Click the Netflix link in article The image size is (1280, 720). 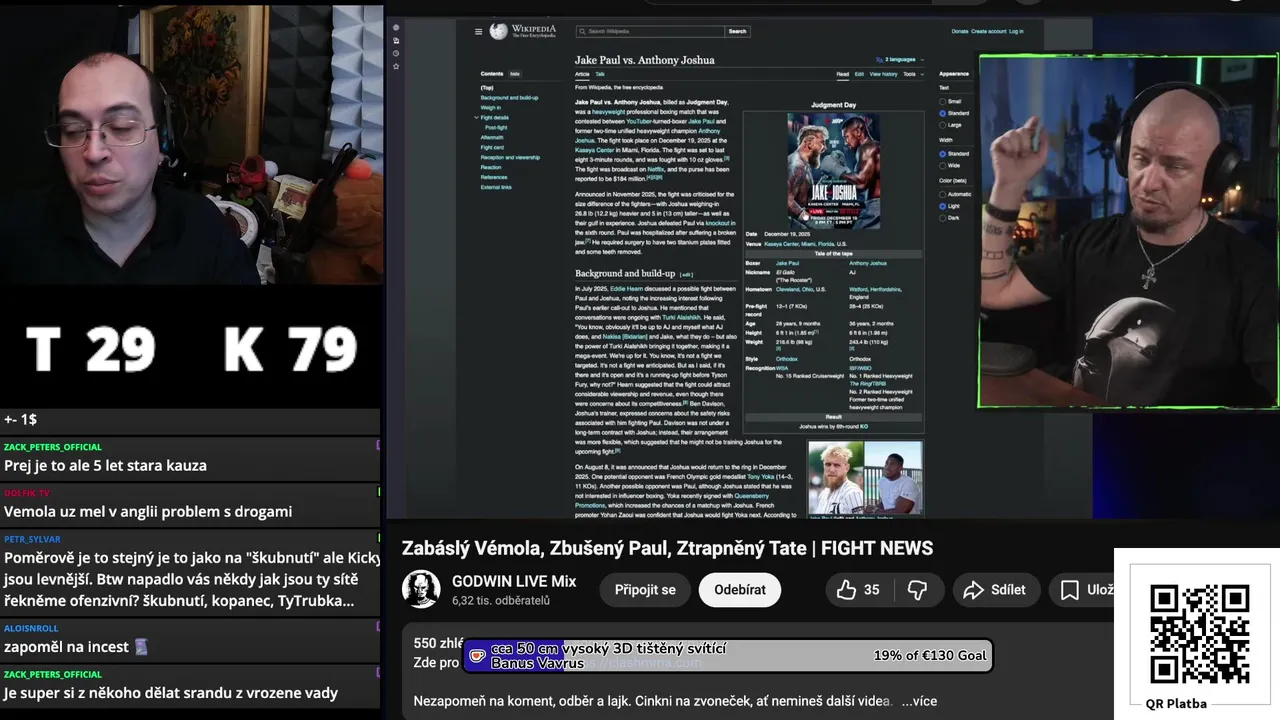(x=655, y=169)
